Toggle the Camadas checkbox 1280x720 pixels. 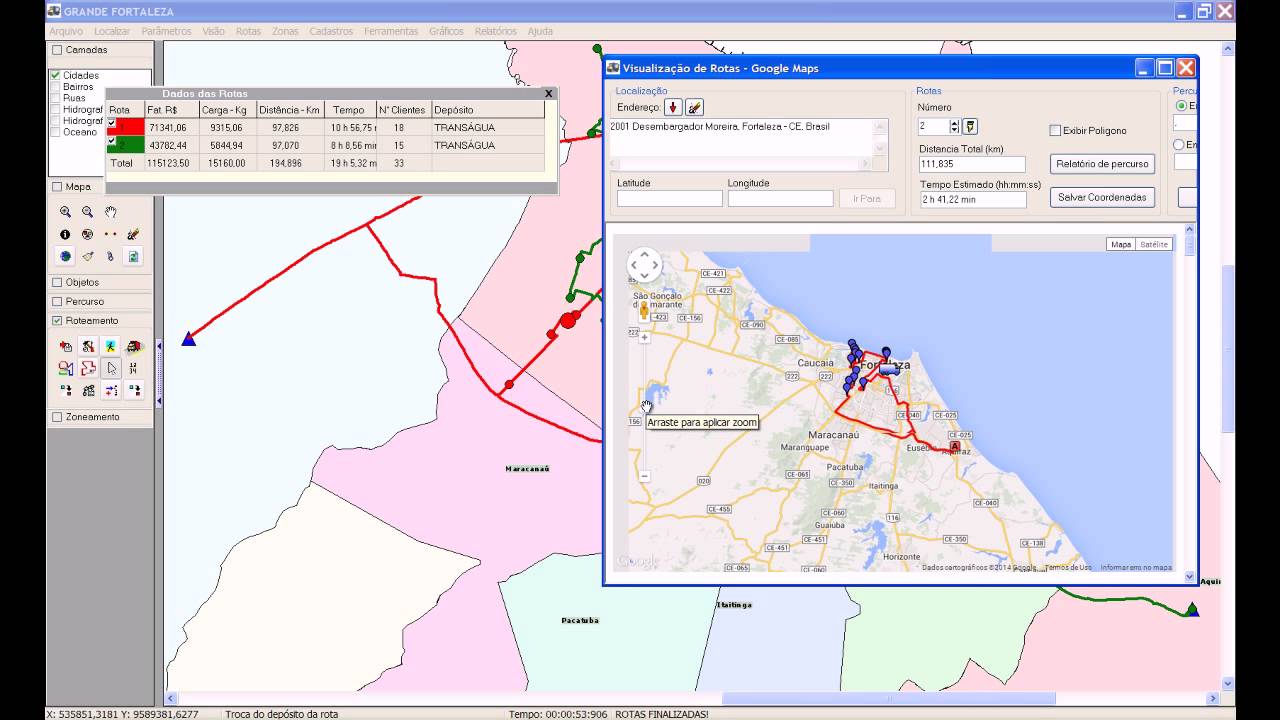(57, 50)
